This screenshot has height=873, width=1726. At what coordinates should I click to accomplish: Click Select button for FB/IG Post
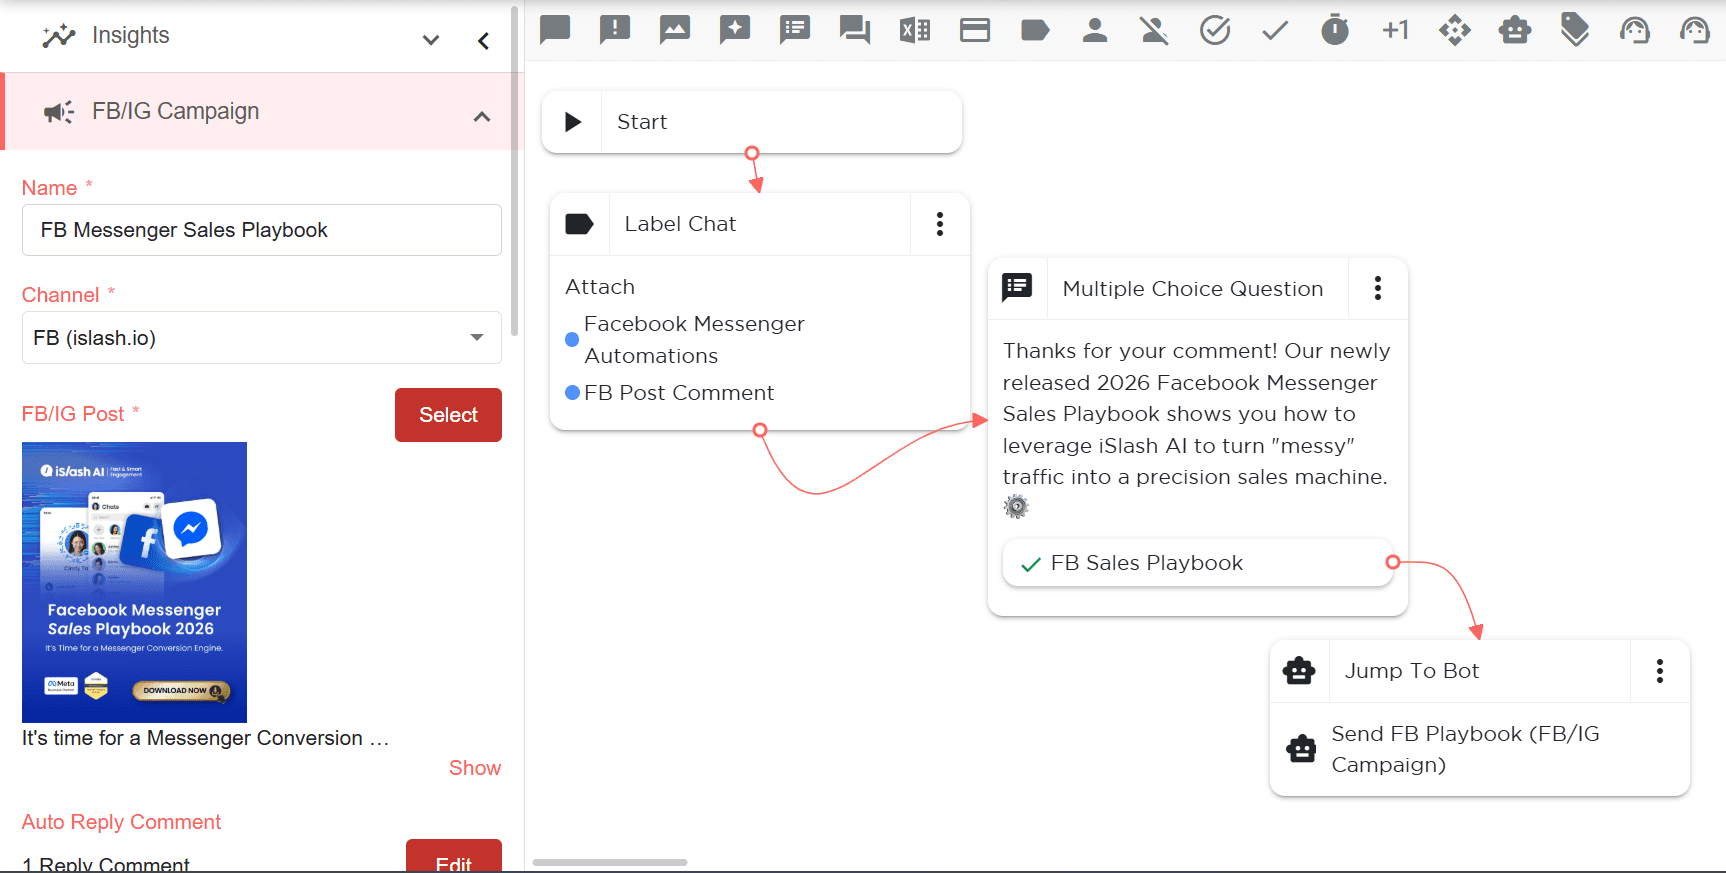coord(448,415)
